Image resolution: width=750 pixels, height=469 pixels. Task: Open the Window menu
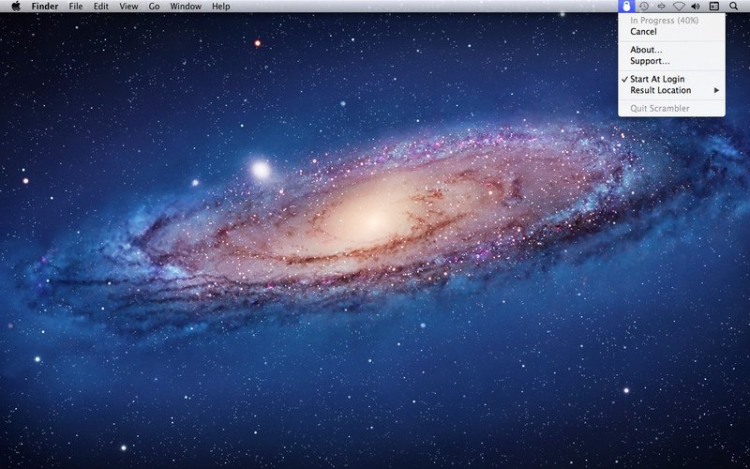[186, 6]
